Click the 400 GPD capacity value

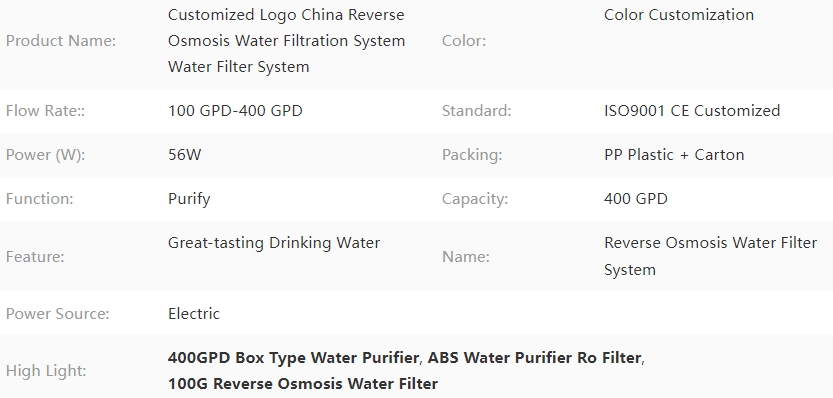635,199
